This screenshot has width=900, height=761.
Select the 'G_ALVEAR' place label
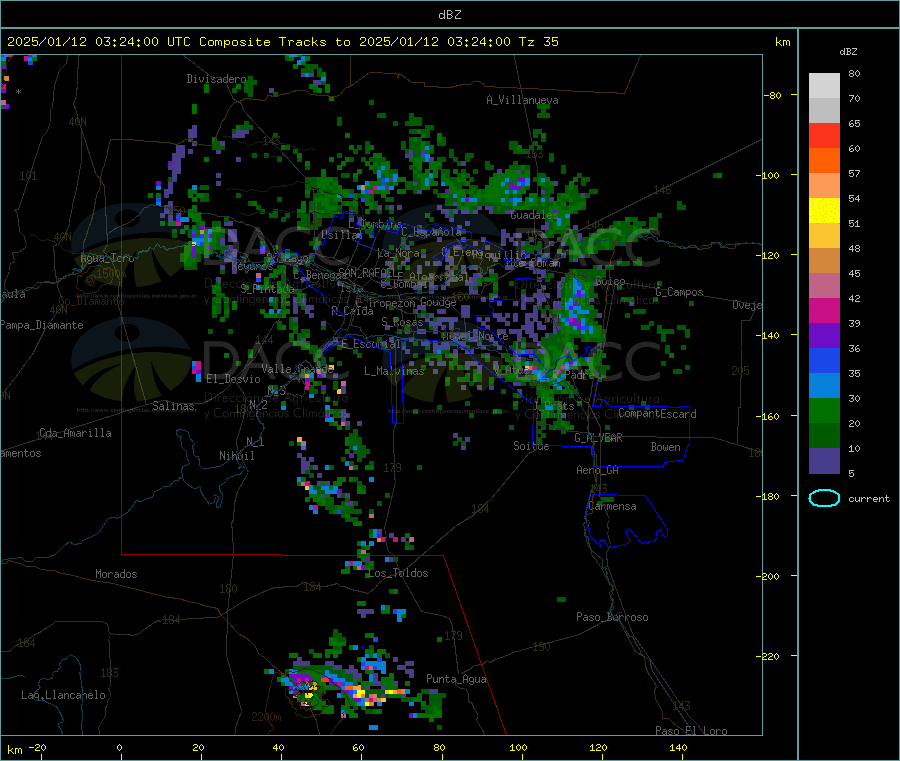pos(598,438)
